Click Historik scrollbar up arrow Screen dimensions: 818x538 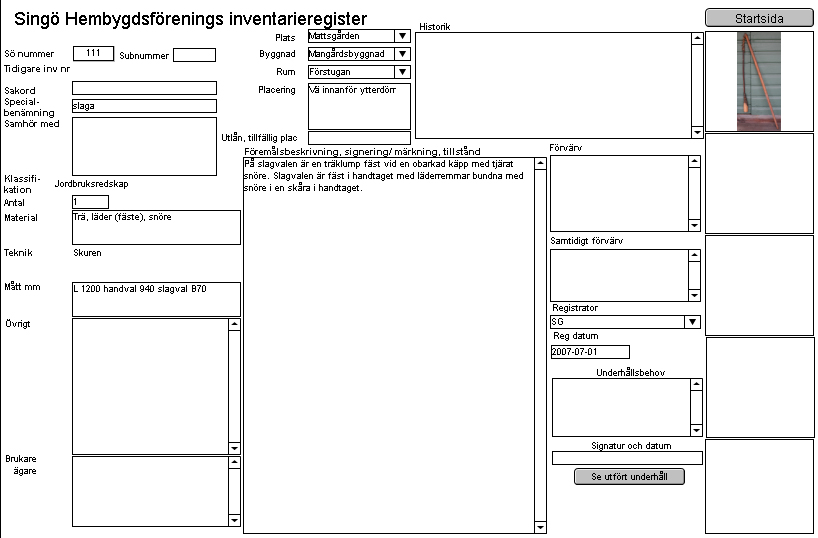697,38
